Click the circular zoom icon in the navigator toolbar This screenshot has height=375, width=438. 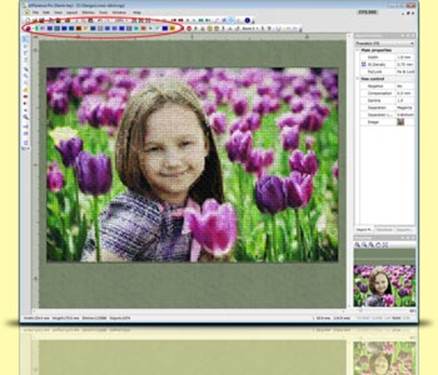(x=378, y=245)
